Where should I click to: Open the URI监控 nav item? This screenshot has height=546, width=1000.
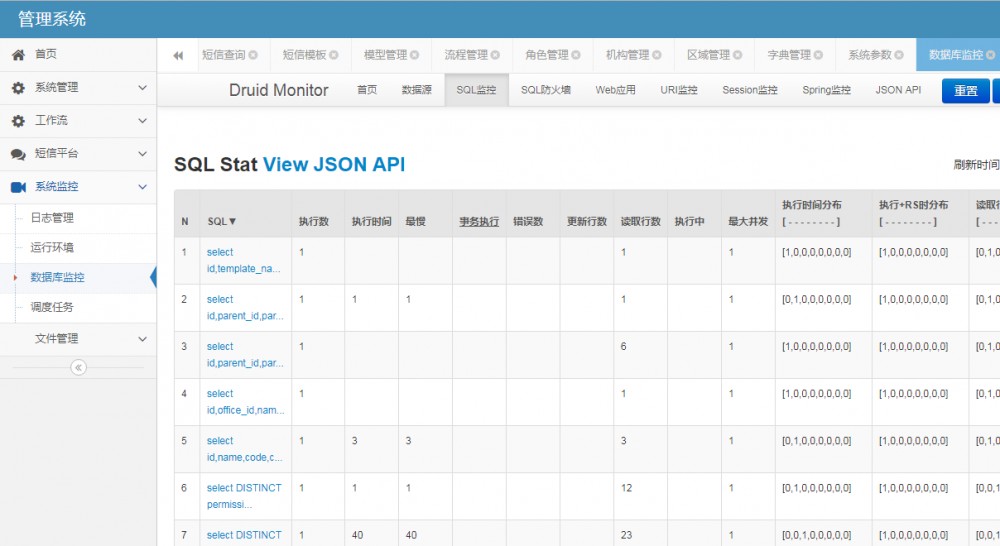click(x=679, y=90)
